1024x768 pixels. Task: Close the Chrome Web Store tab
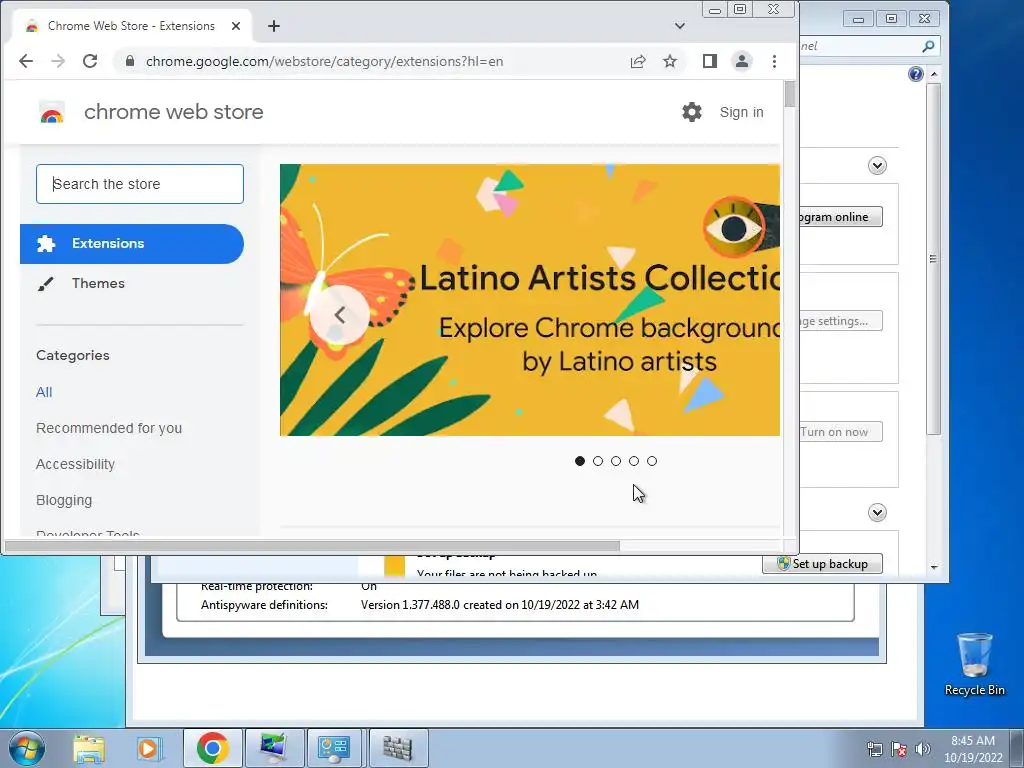point(236,26)
